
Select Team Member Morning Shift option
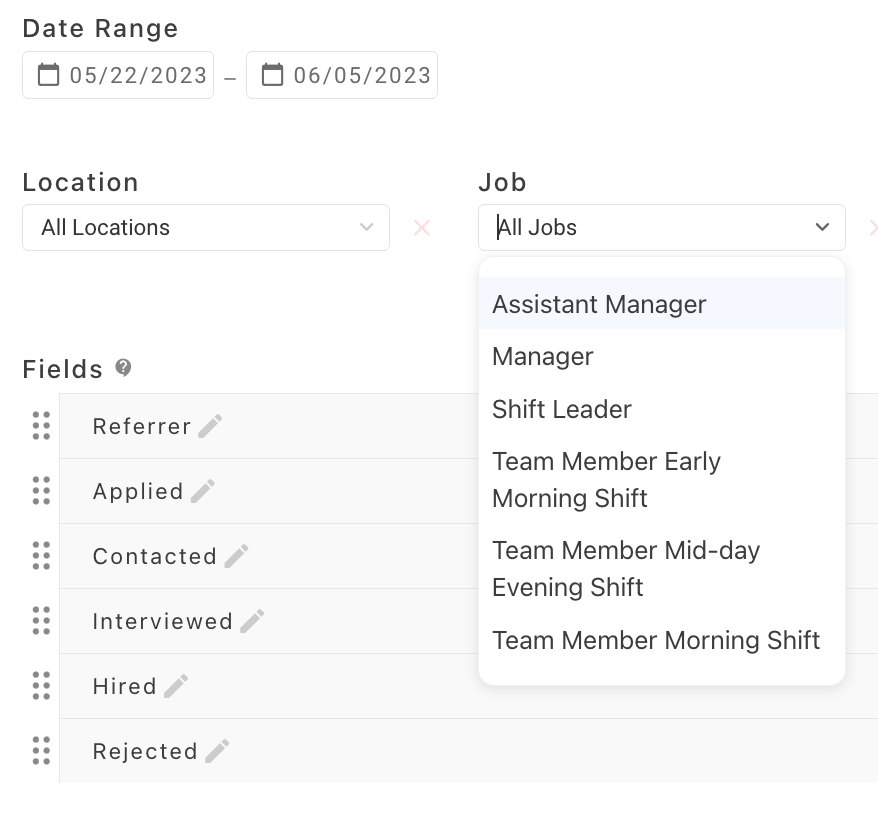point(656,640)
